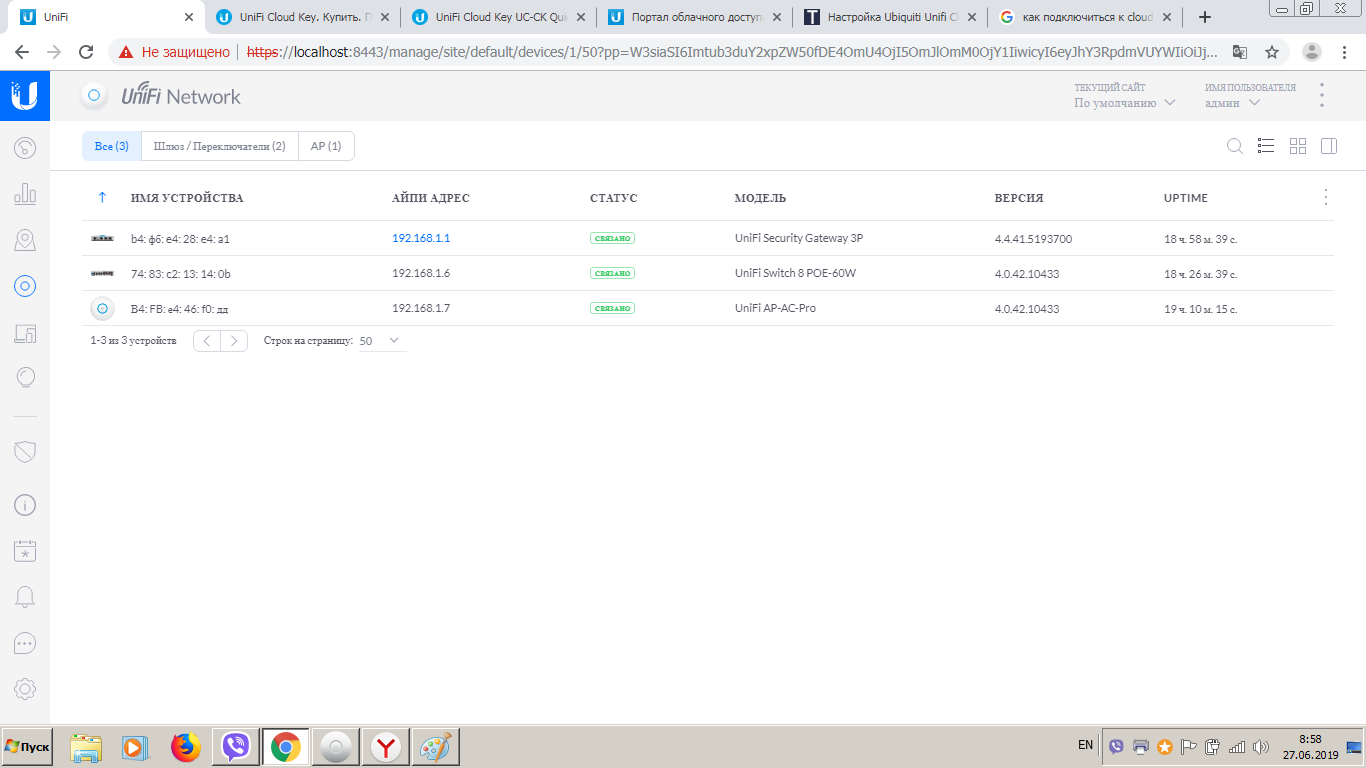Open the Events calendar star icon

pyautogui.click(x=25, y=551)
